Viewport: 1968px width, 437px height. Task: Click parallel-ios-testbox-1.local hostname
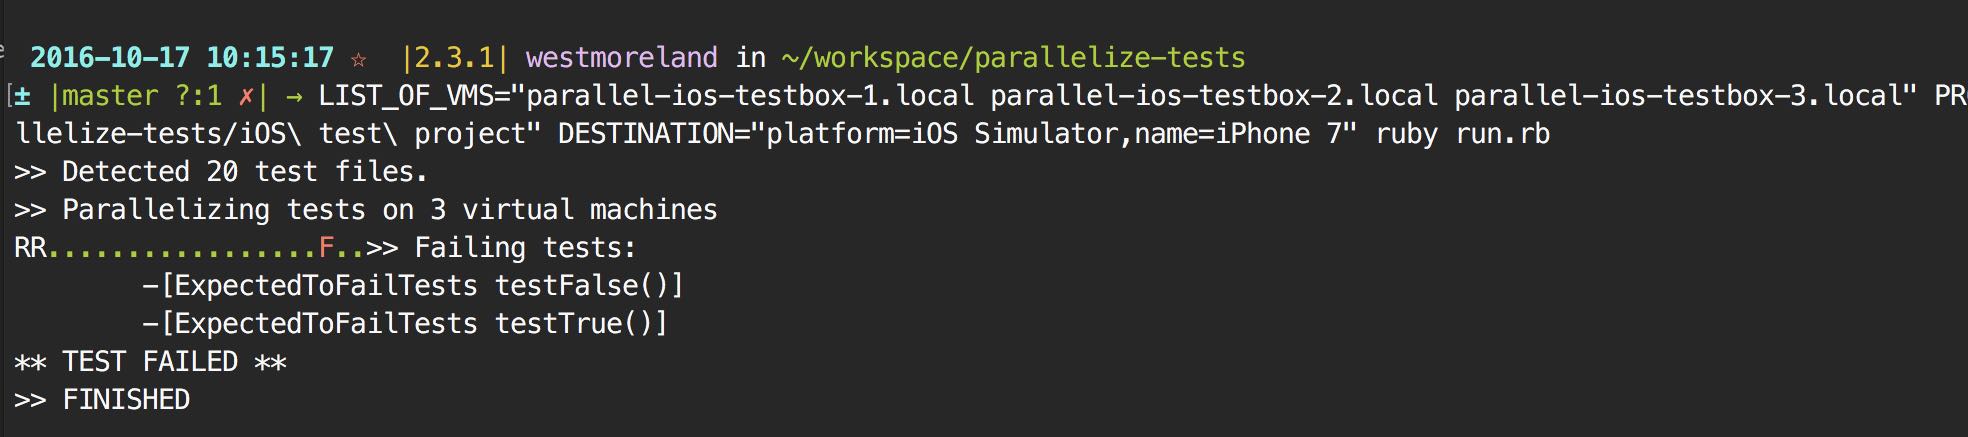750,96
